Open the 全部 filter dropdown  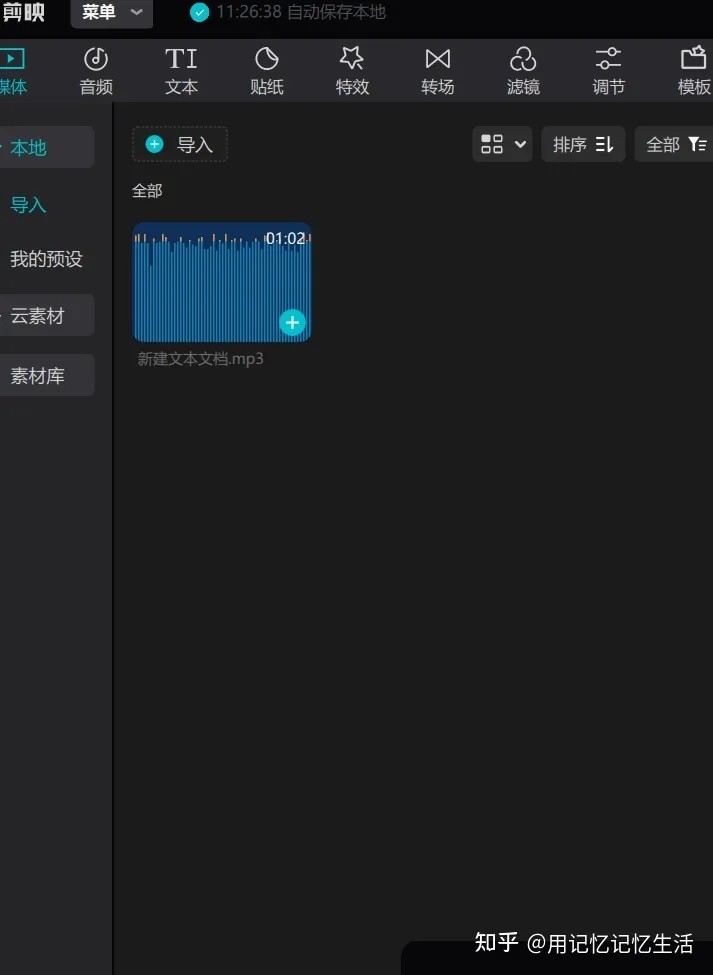(x=675, y=145)
